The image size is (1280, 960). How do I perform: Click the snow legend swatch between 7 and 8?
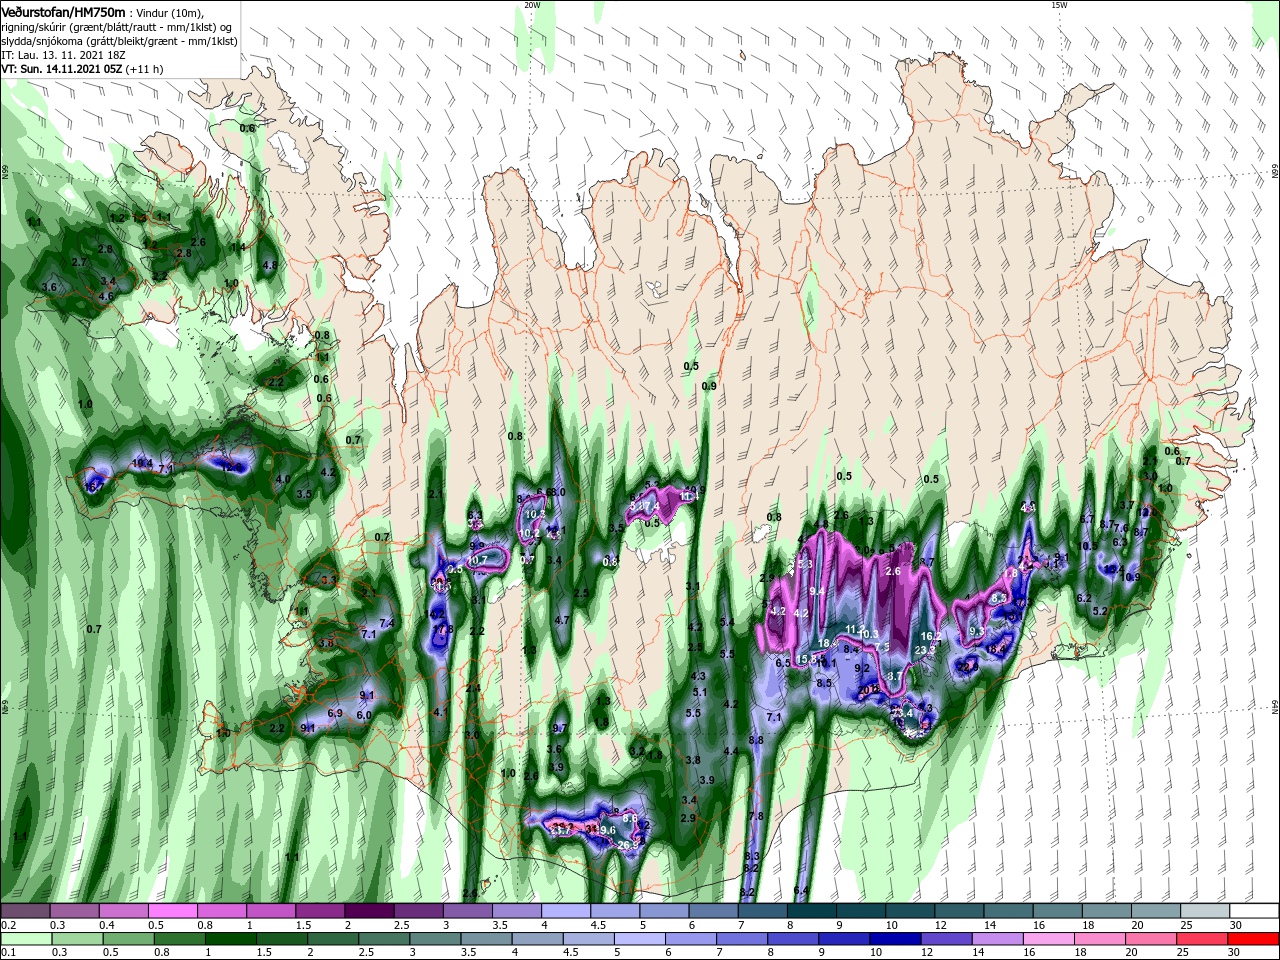tap(763, 911)
